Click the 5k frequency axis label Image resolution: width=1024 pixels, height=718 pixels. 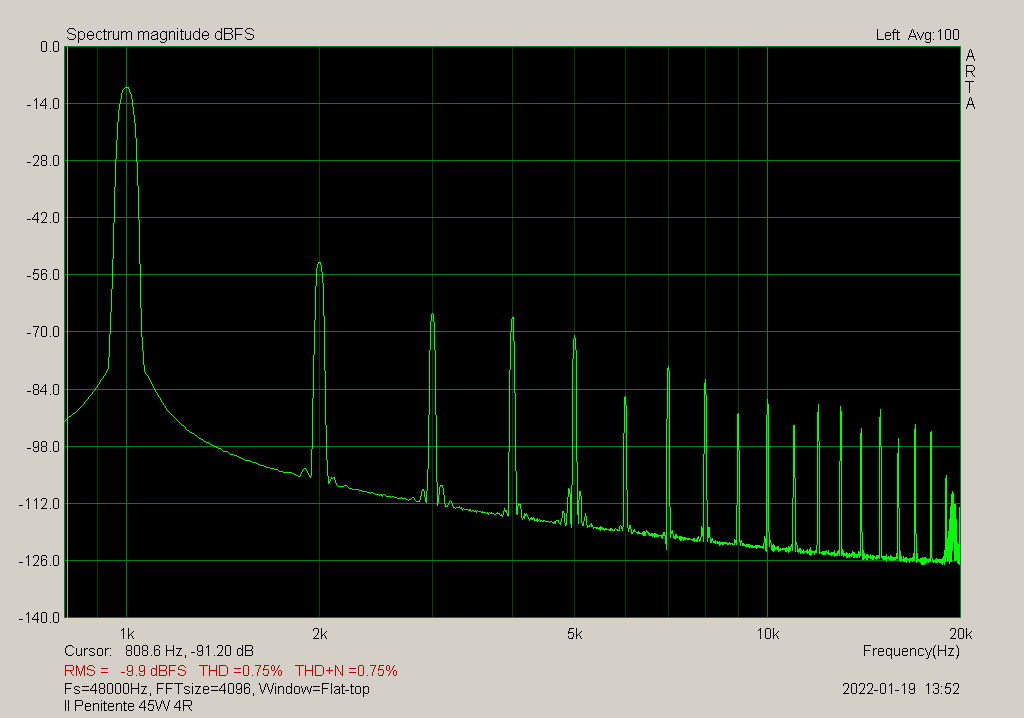coord(574,634)
